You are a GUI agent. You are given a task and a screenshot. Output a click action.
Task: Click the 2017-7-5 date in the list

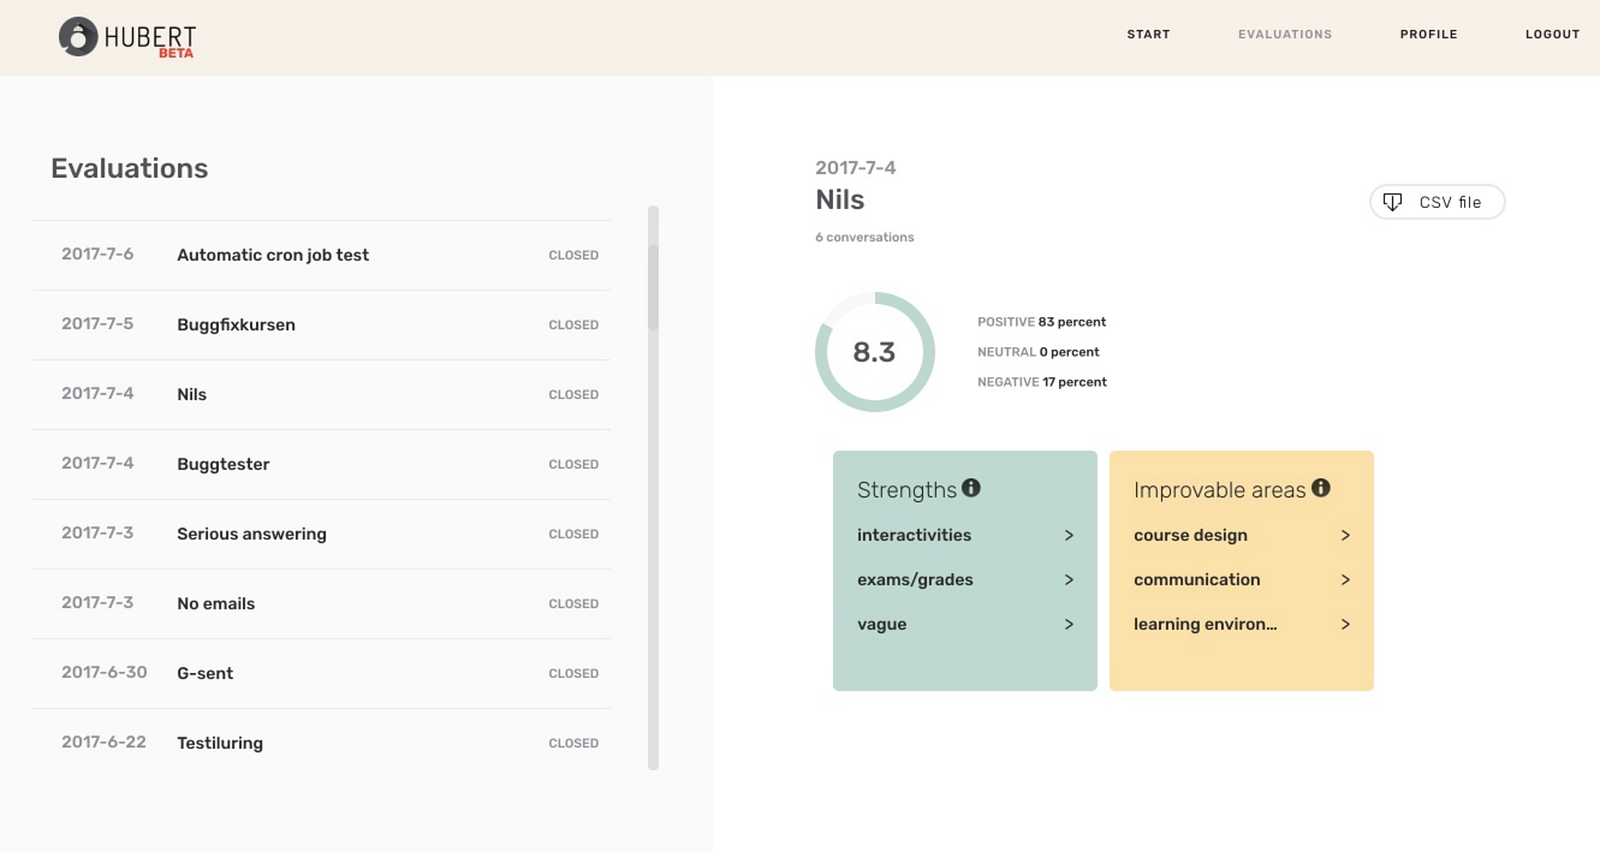97,324
